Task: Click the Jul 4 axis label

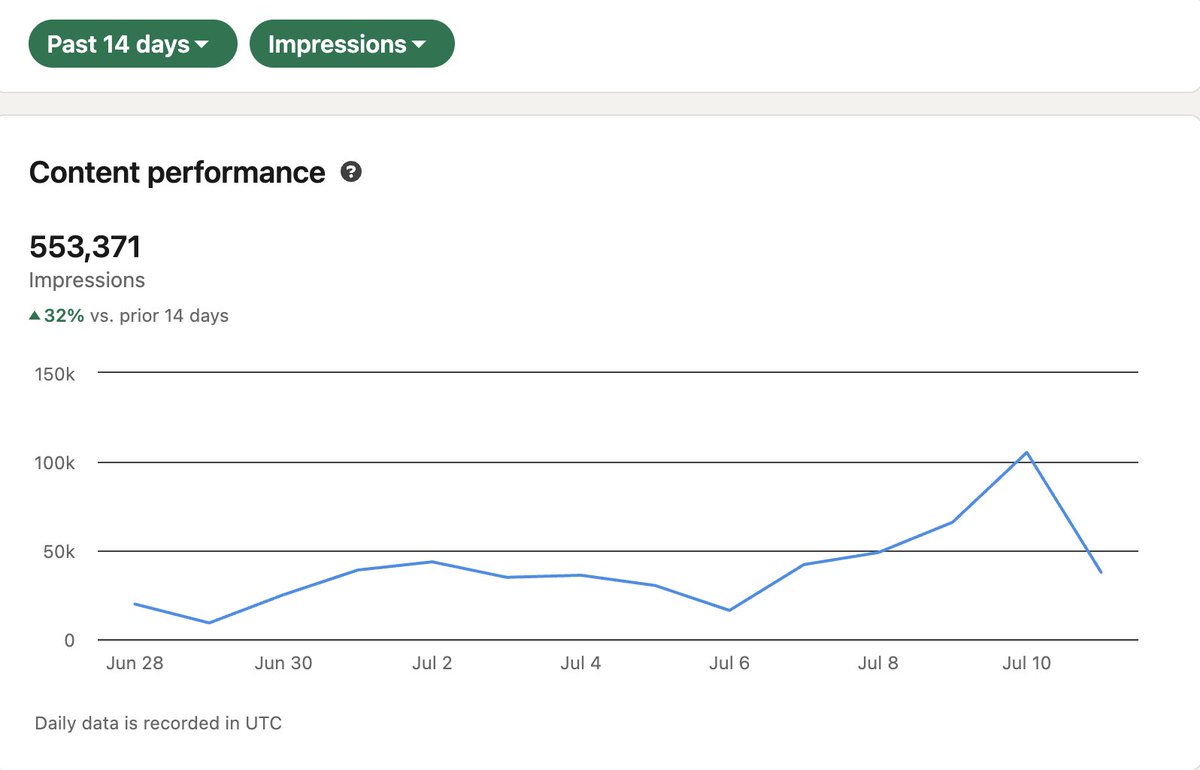Action: (580, 662)
